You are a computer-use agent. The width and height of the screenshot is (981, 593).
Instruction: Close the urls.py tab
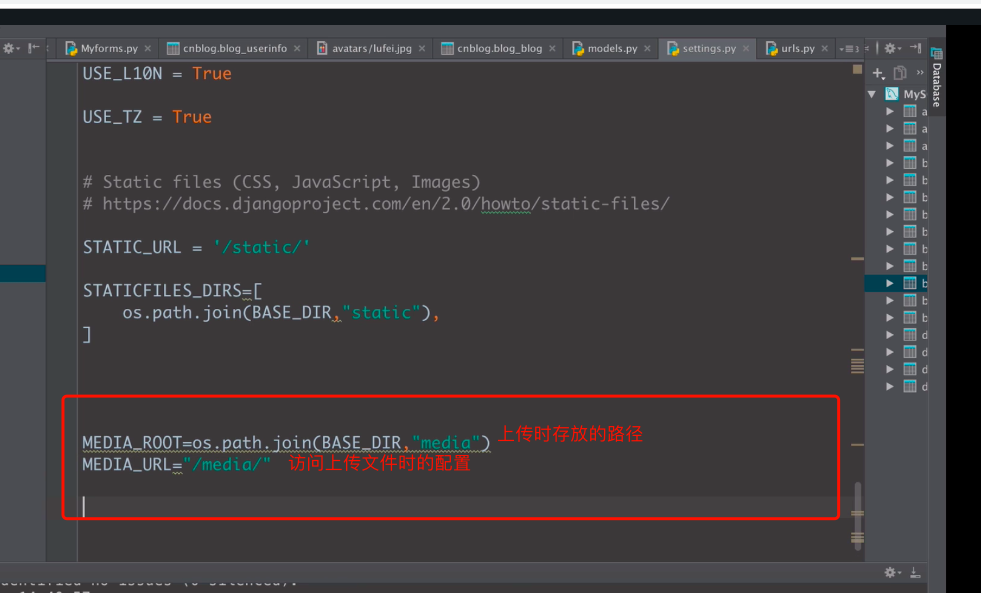[x=825, y=48]
